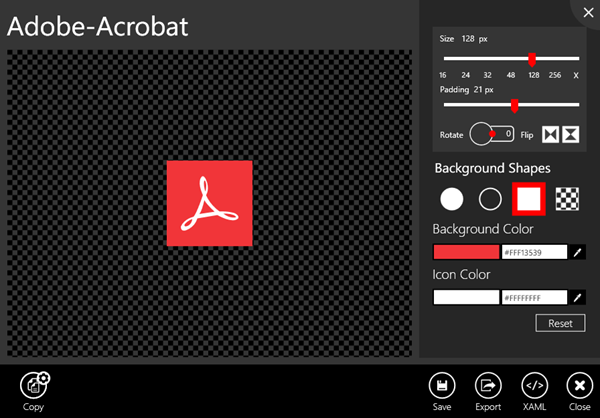Click the small gear on the Copy icon
This screenshot has width=600, height=418.
(x=44, y=378)
